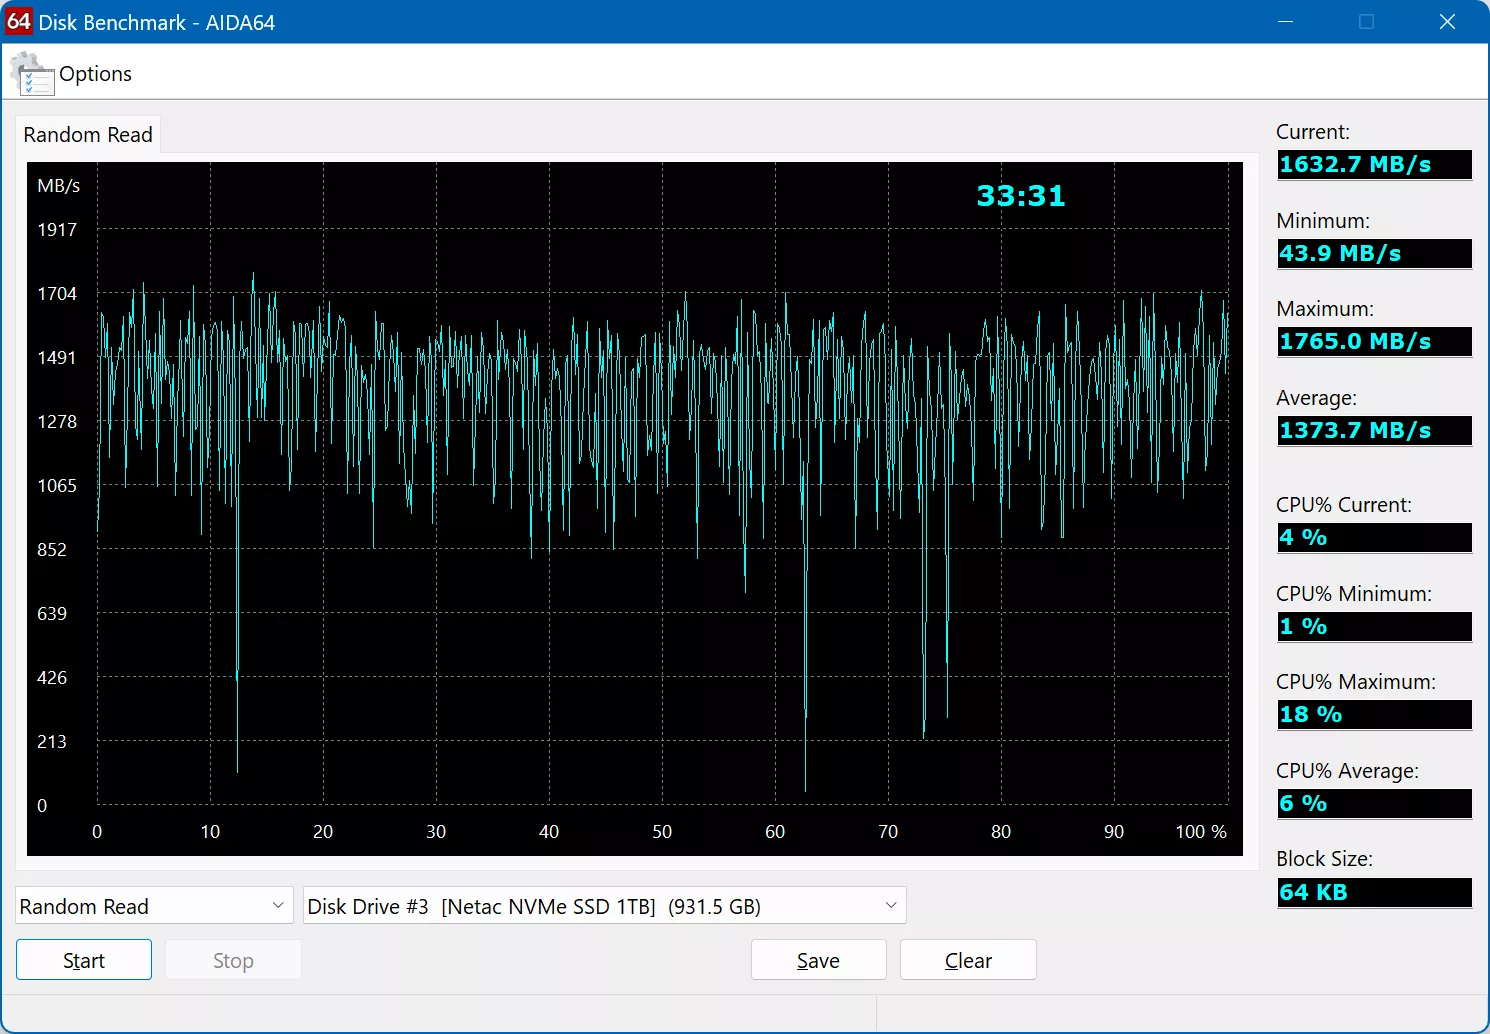Viewport: 1490px width, 1034px height.
Task: Click the Average value 1373.7 MB/s
Action: point(1374,431)
